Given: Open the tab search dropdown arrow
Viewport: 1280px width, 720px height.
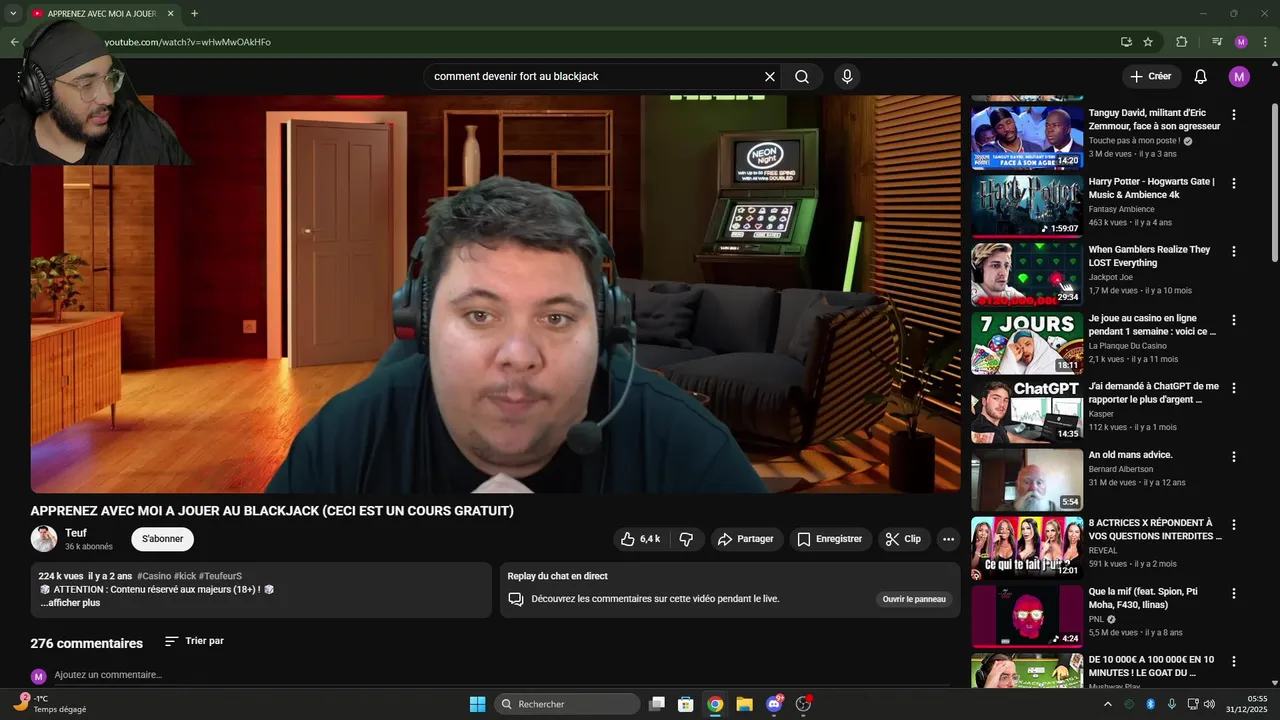Looking at the screenshot, I should [x=13, y=13].
